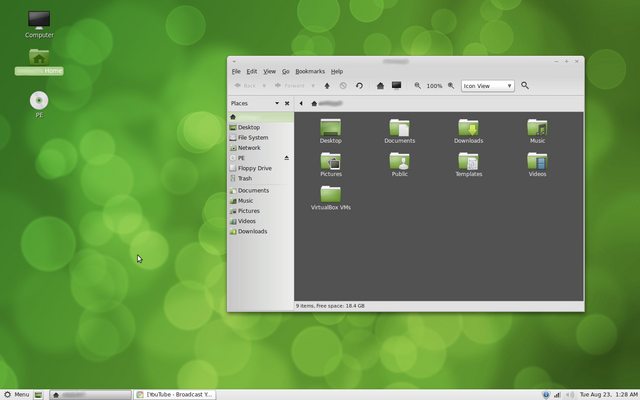Select Pictures bookmark in sidebar
This screenshot has width=640, height=400.
[x=260, y=211]
